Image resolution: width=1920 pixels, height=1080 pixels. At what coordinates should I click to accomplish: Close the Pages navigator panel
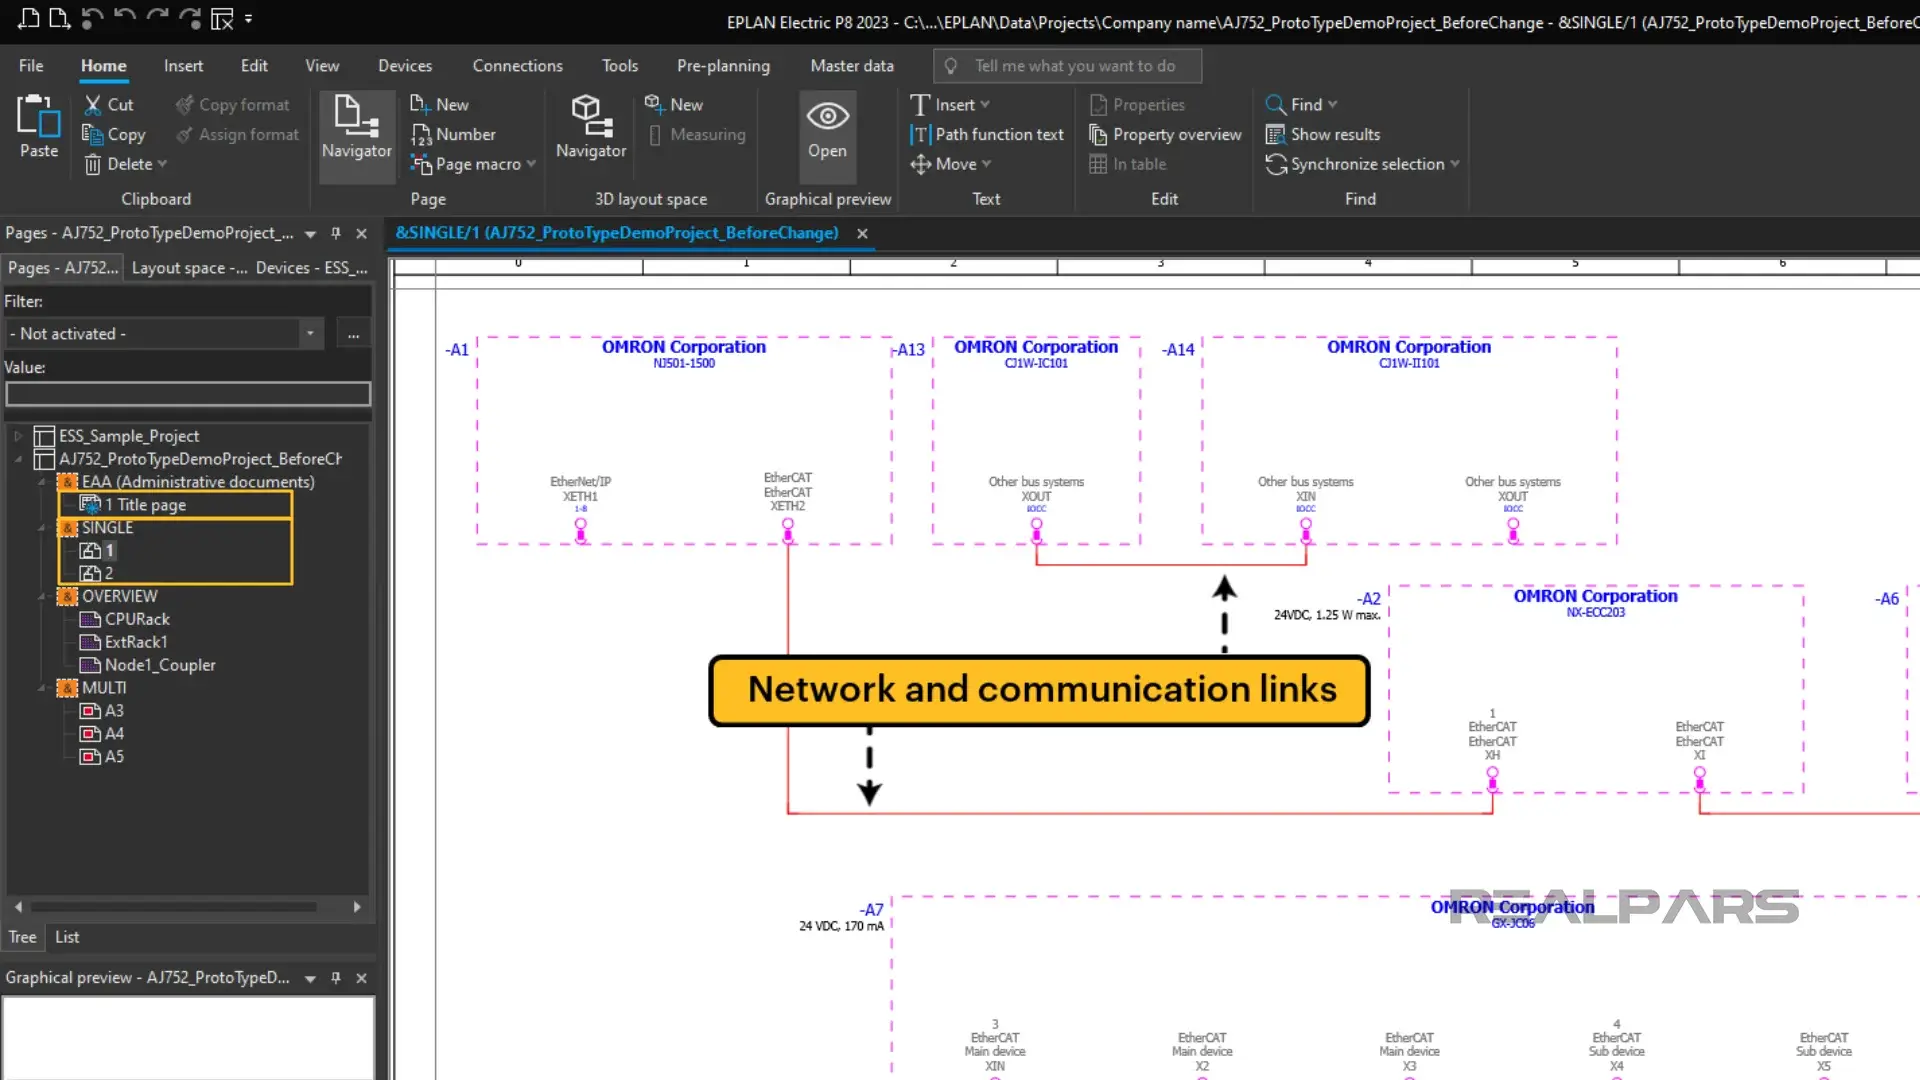point(362,233)
